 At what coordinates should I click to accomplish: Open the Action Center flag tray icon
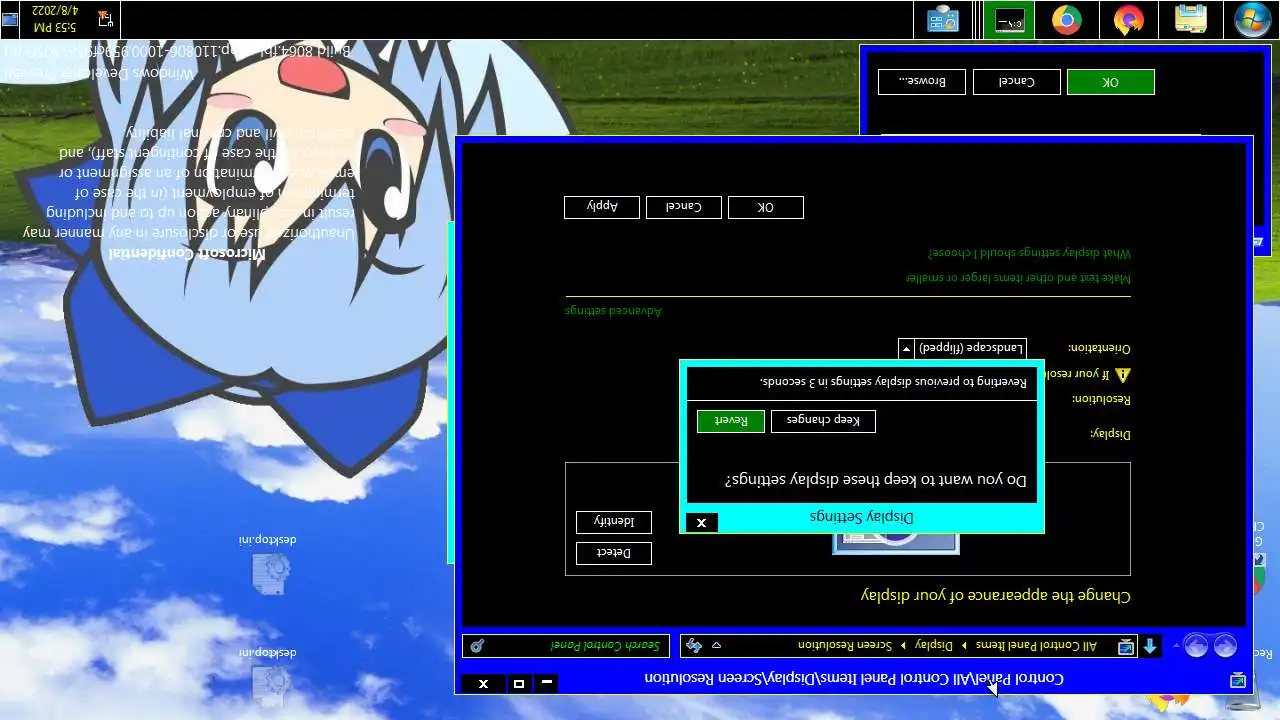(x=105, y=17)
